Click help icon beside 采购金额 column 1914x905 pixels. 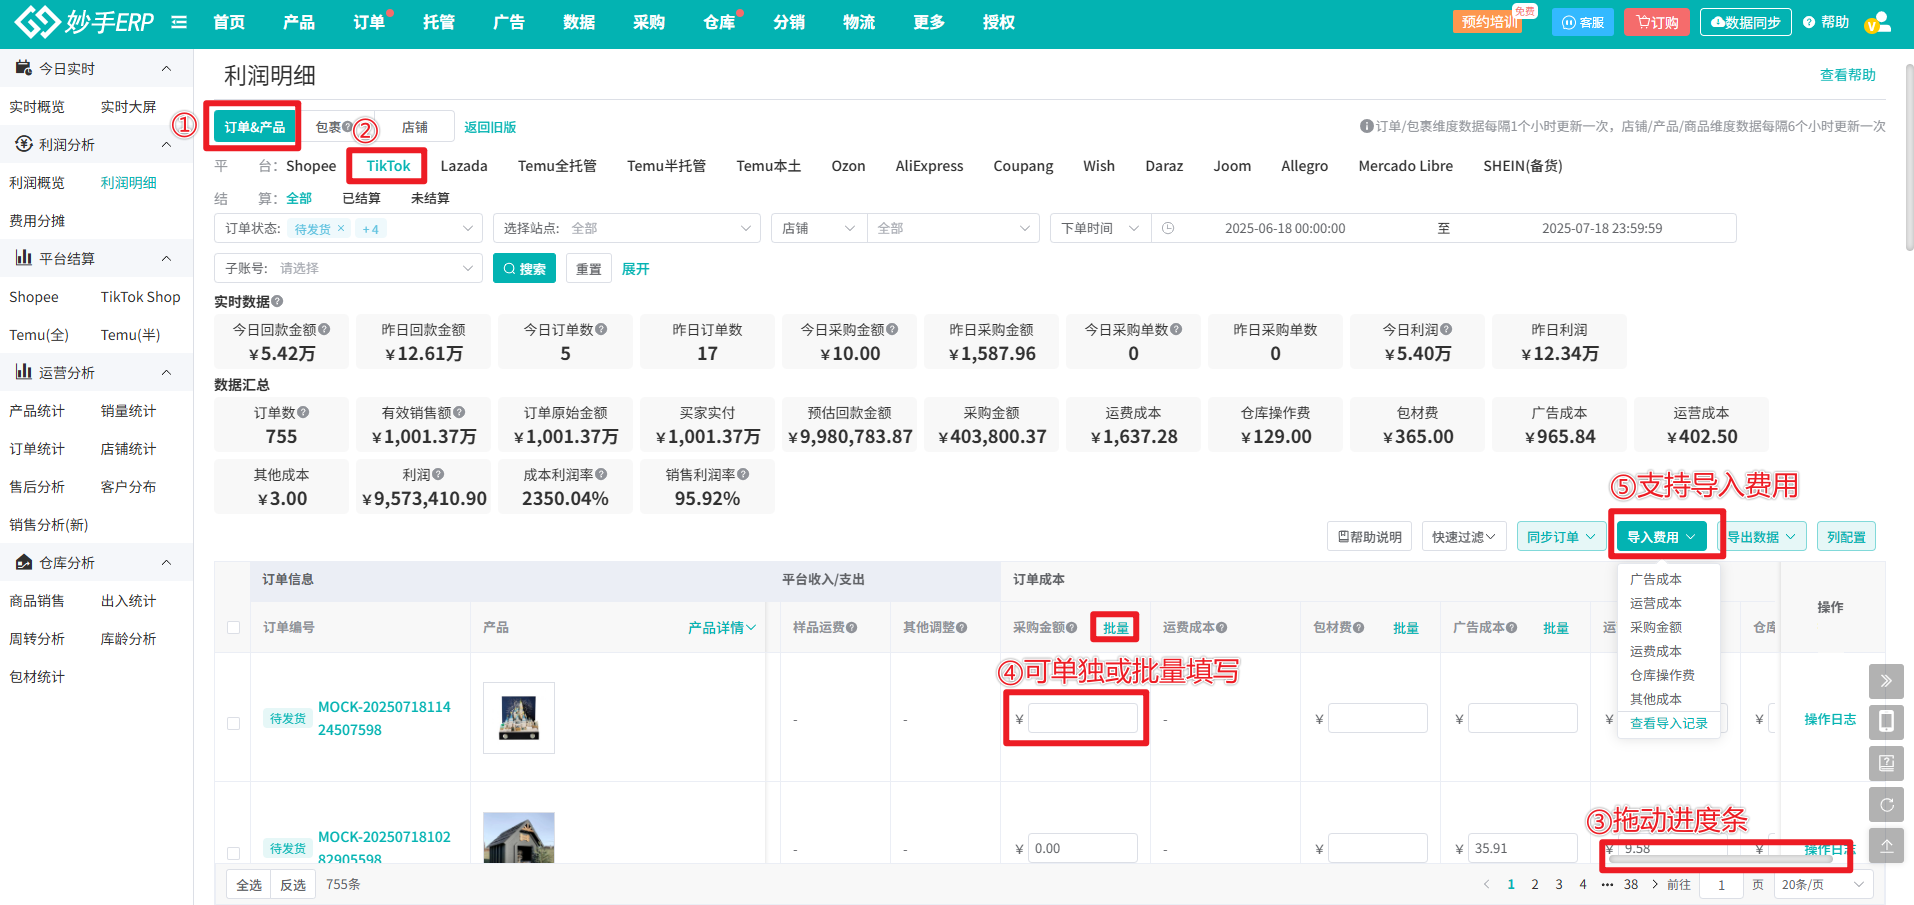point(1071,627)
